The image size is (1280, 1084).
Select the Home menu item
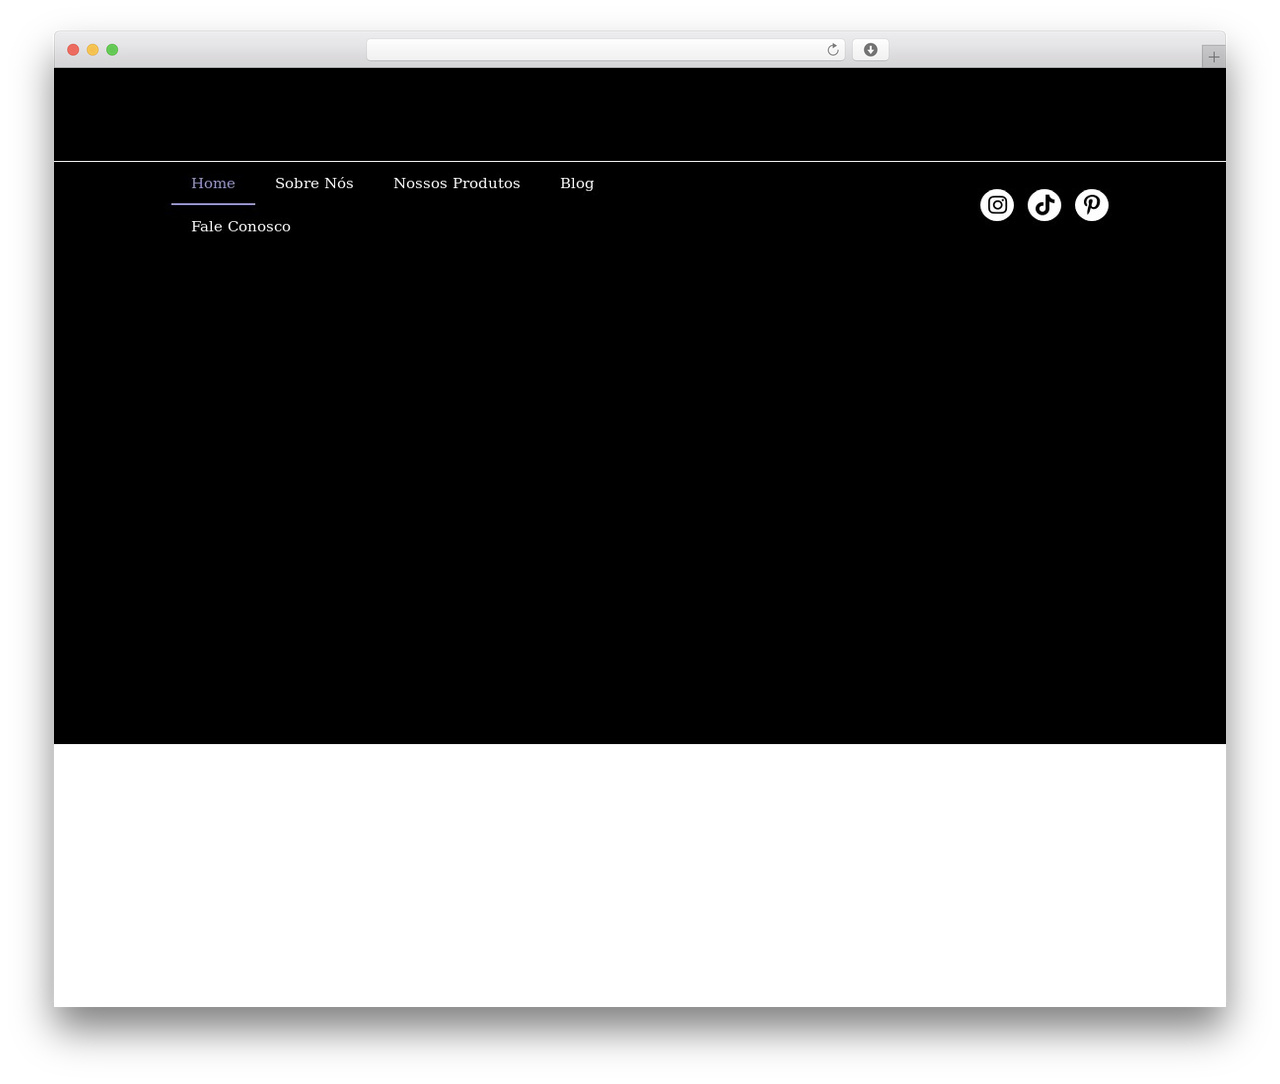coord(213,183)
